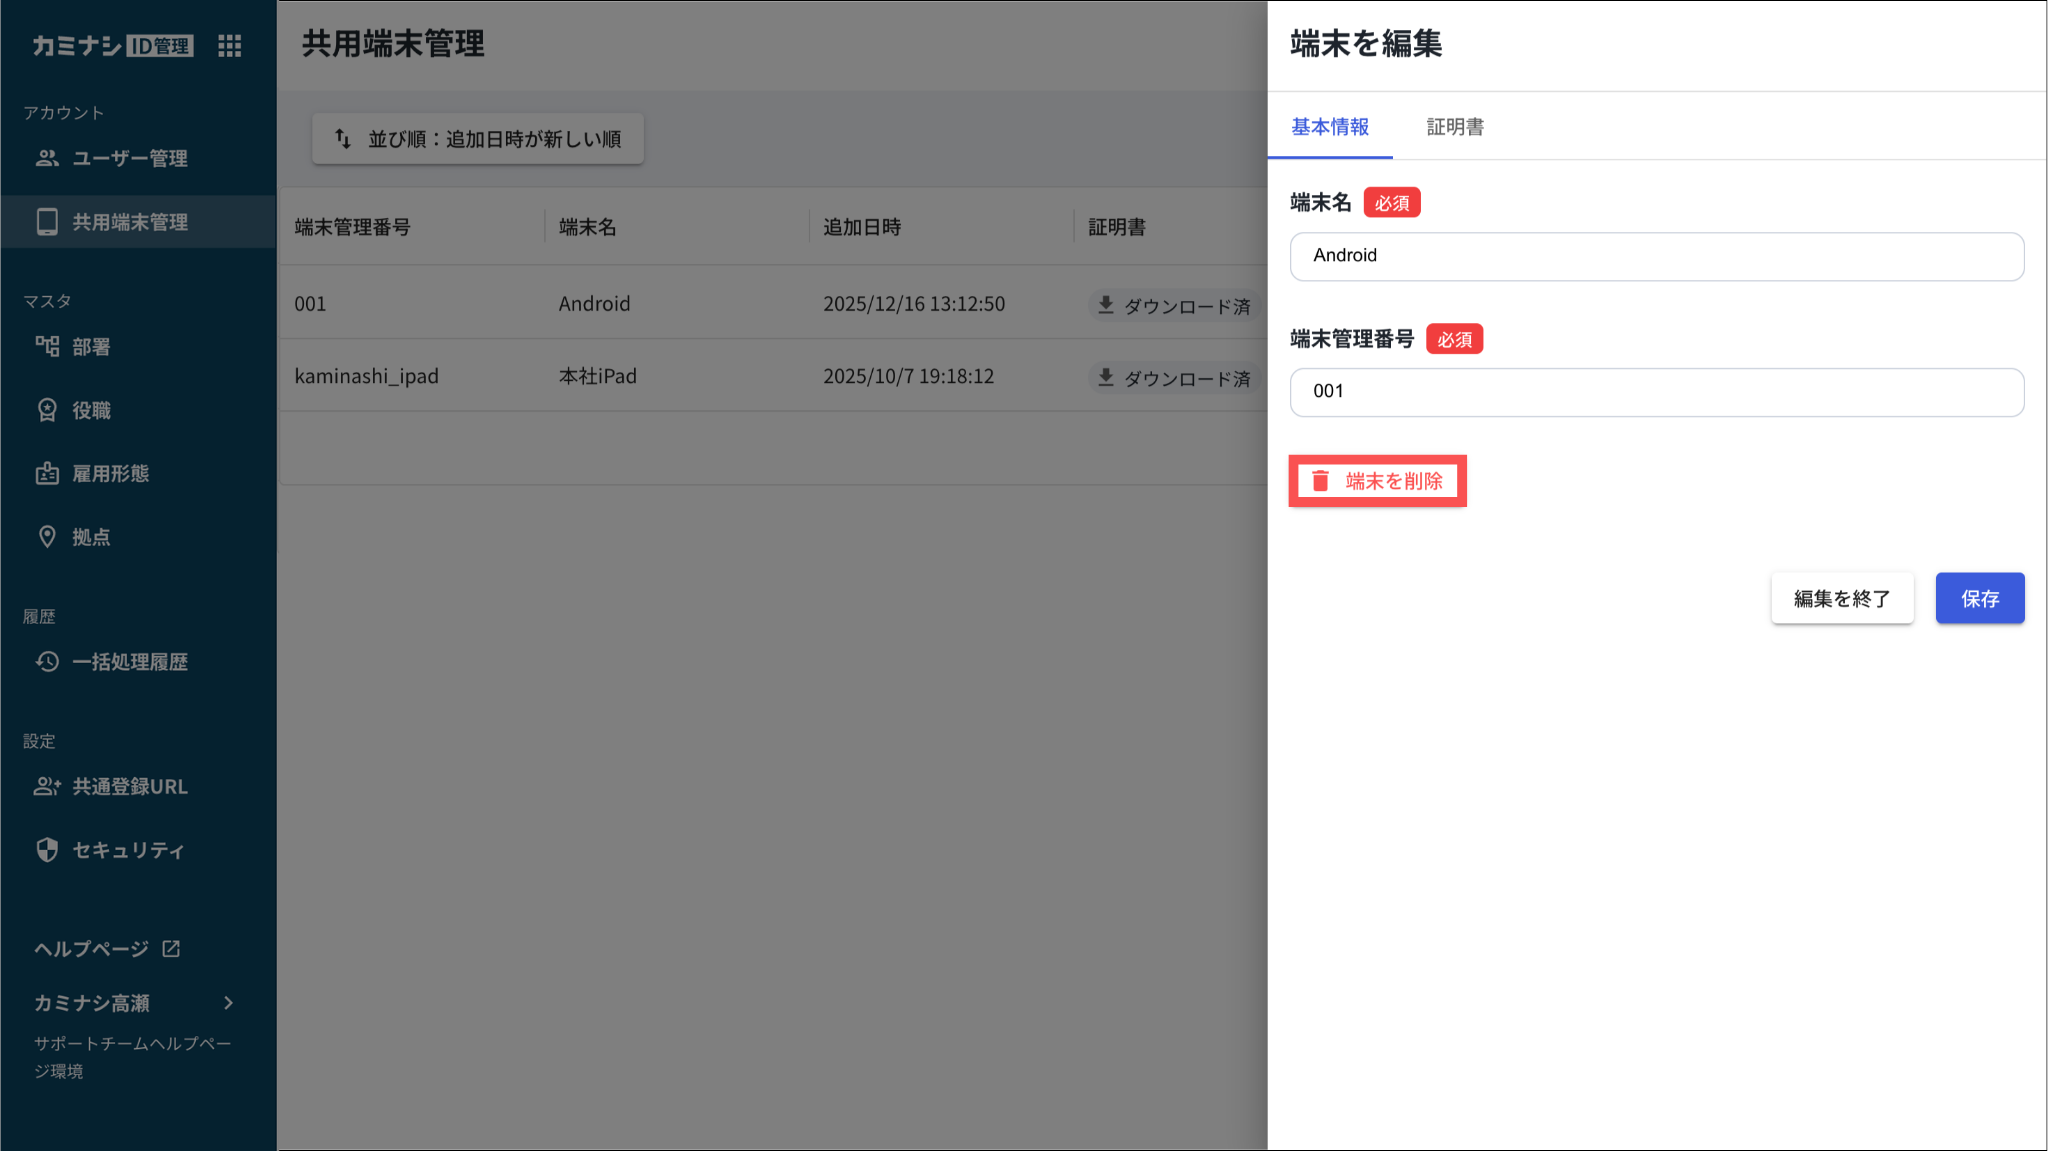Click the ユーザー管理 users icon
2048x1151 pixels.
(47, 158)
